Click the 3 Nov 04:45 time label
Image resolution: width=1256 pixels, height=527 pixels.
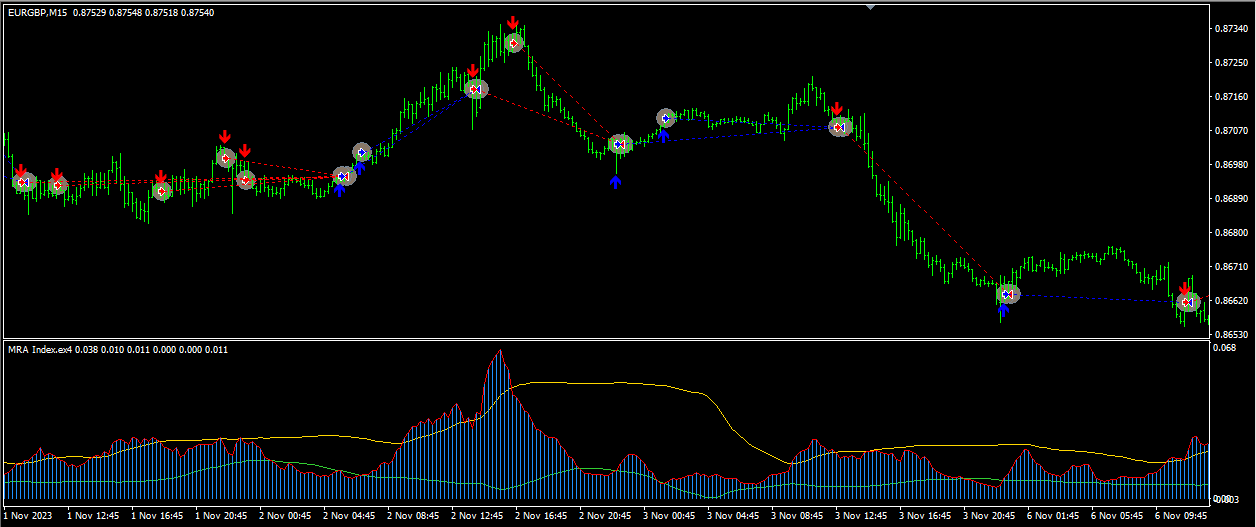(733, 516)
